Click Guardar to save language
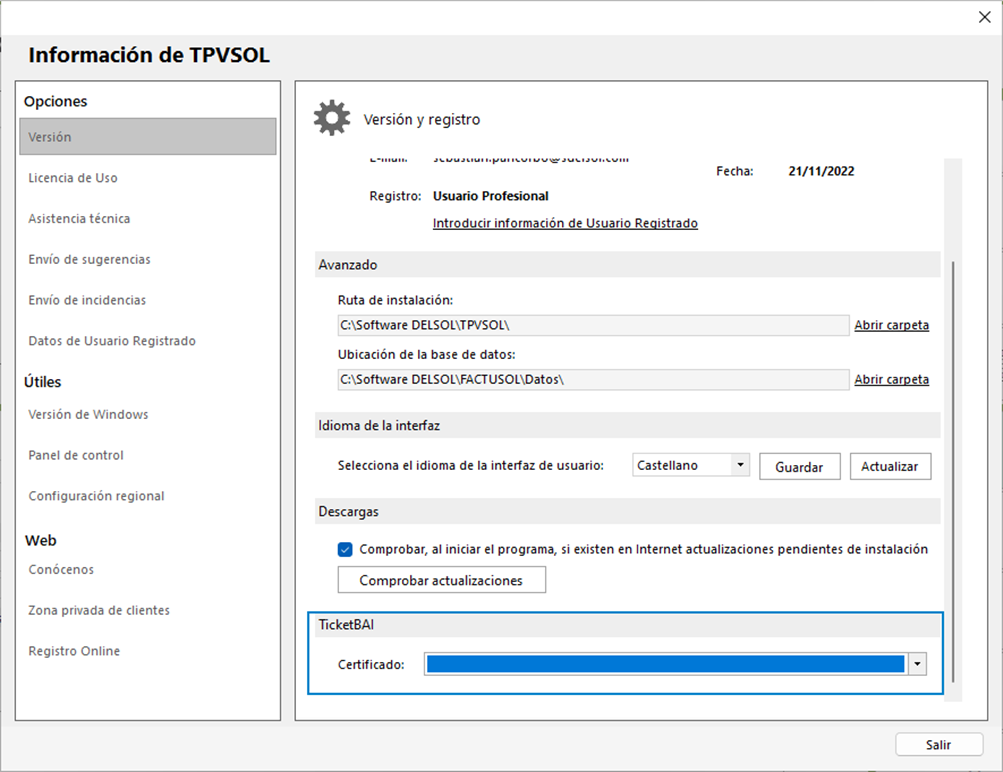Screen dimensions: 1003x772 pyautogui.click(x=800, y=466)
